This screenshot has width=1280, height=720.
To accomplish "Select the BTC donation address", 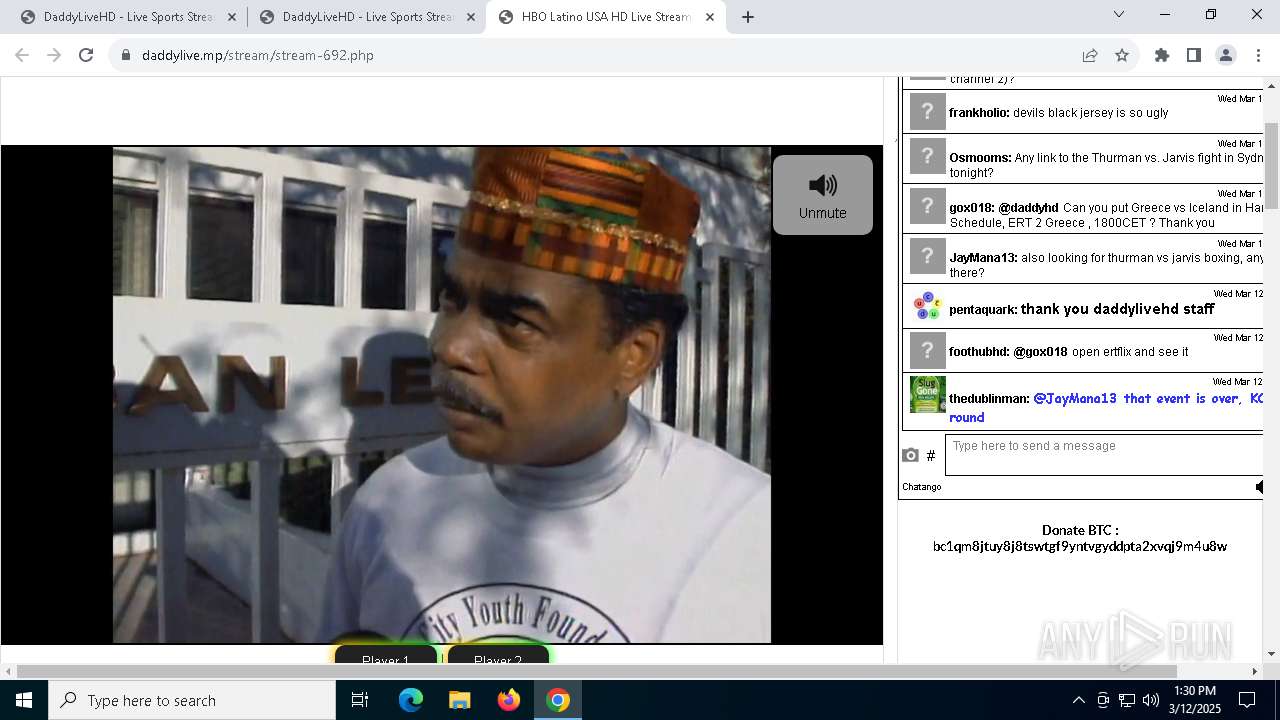I will (x=1080, y=547).
